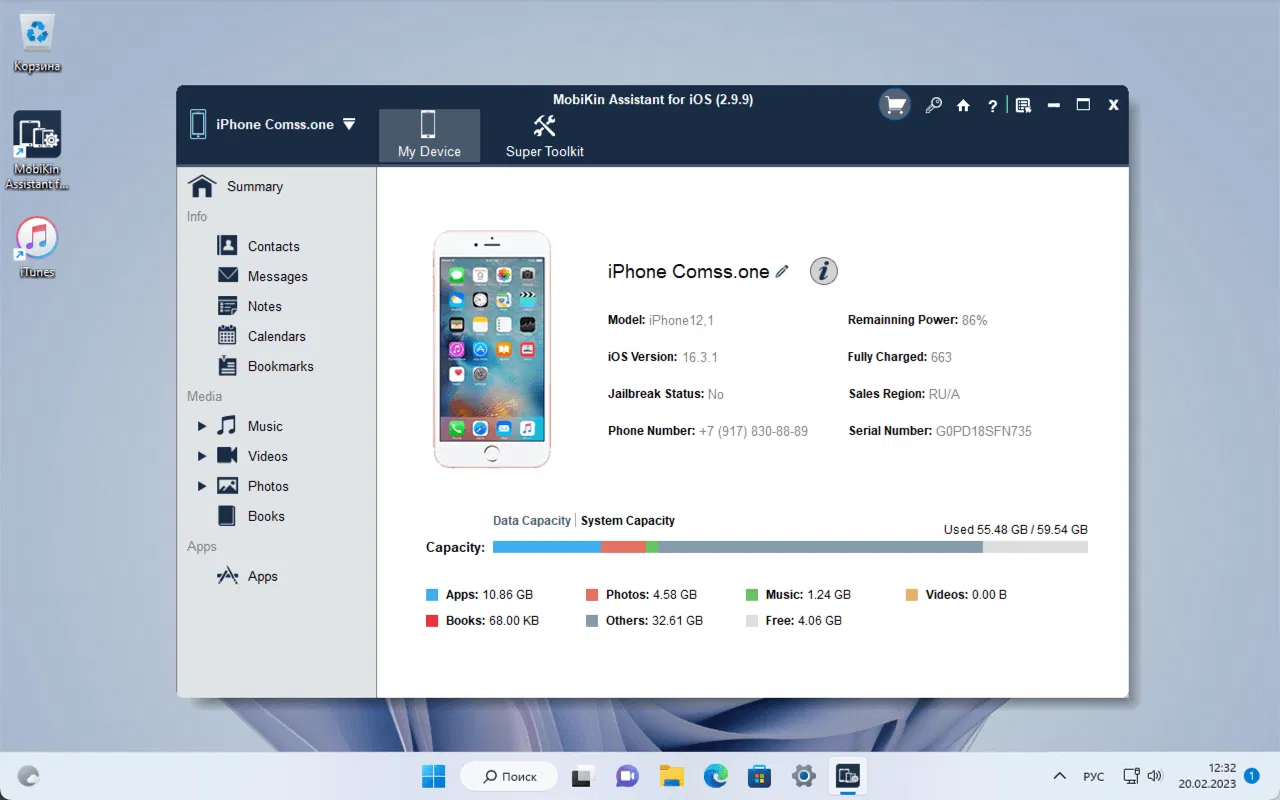The image size is (1280, 800).
Task: Open Microsoft Store from the taskbar
Action: coord(759,776)
